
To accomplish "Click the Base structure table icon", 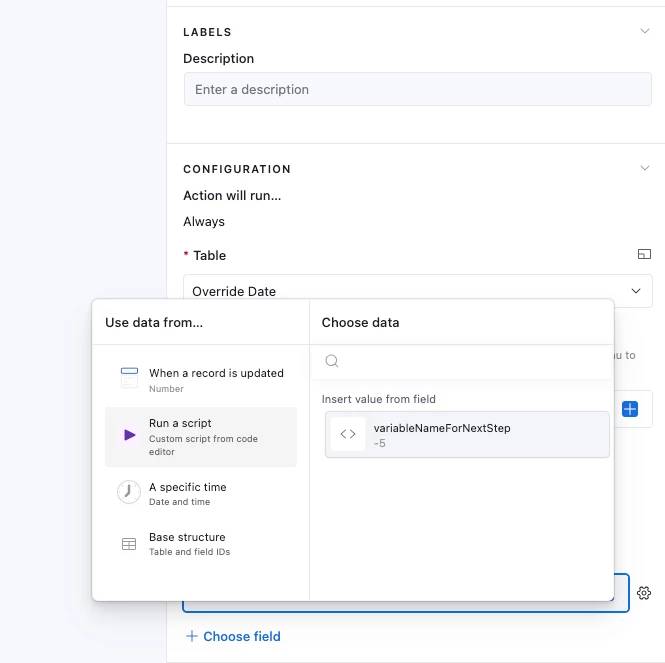I will coord(129,544).
